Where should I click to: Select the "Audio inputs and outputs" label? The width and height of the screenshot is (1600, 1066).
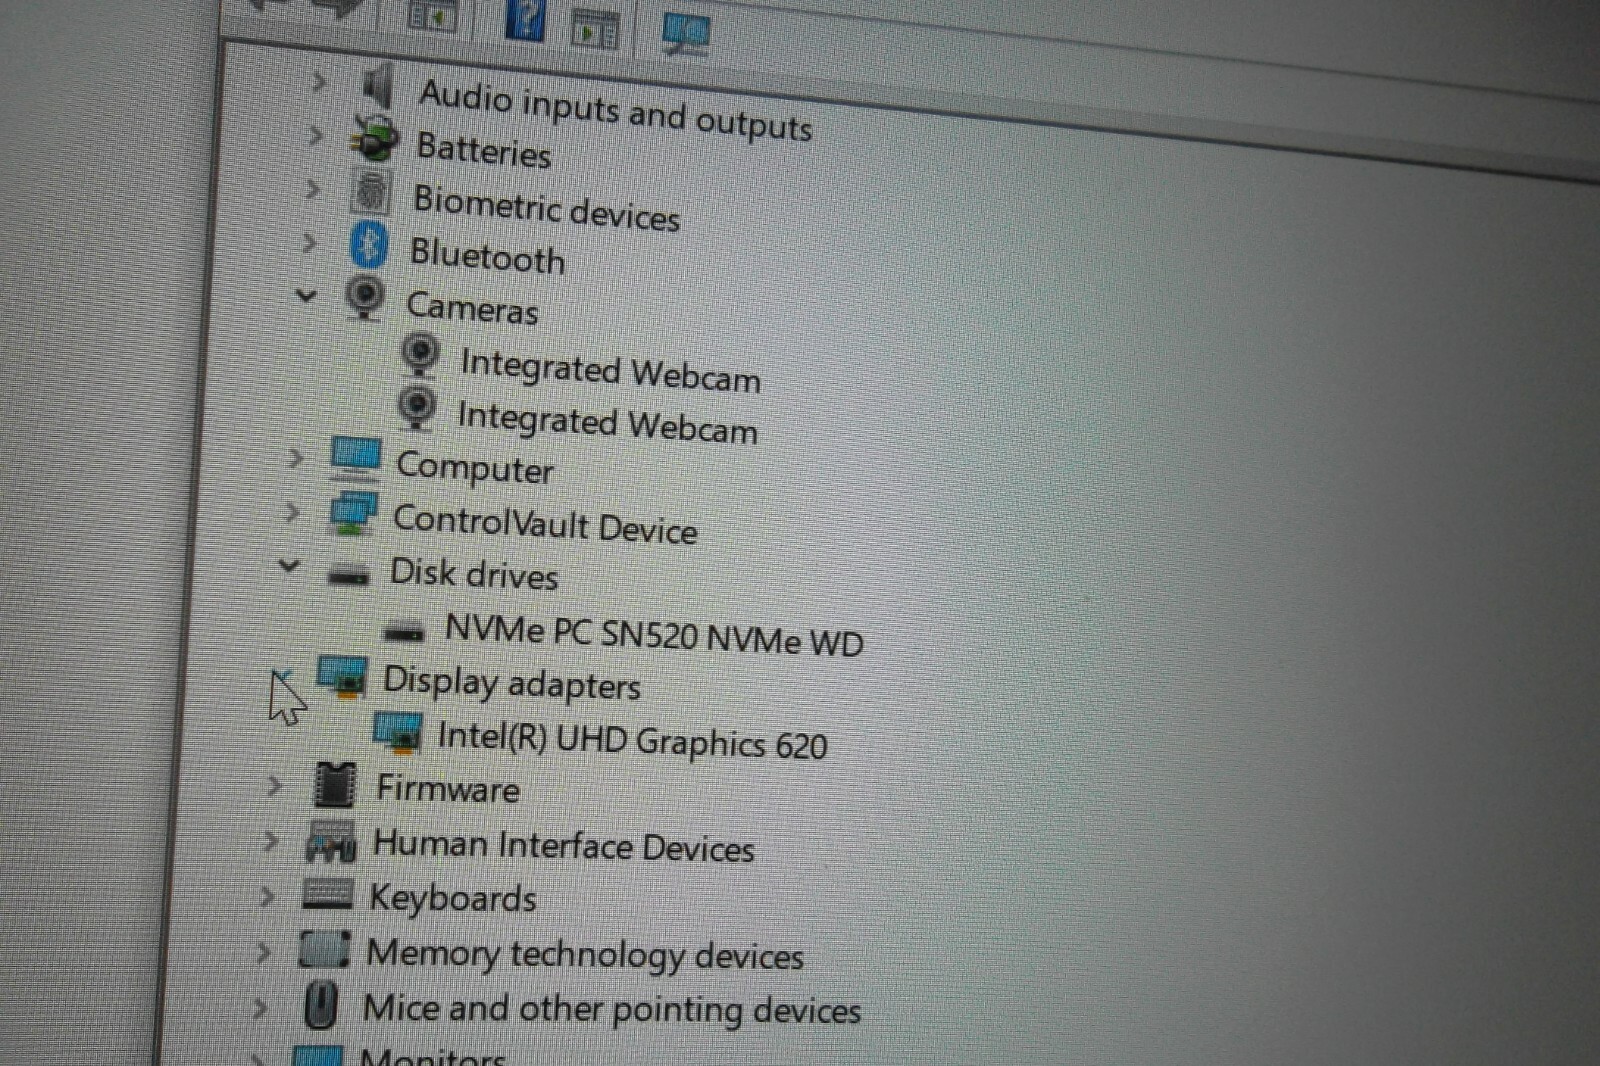click(x=616, y=109)
